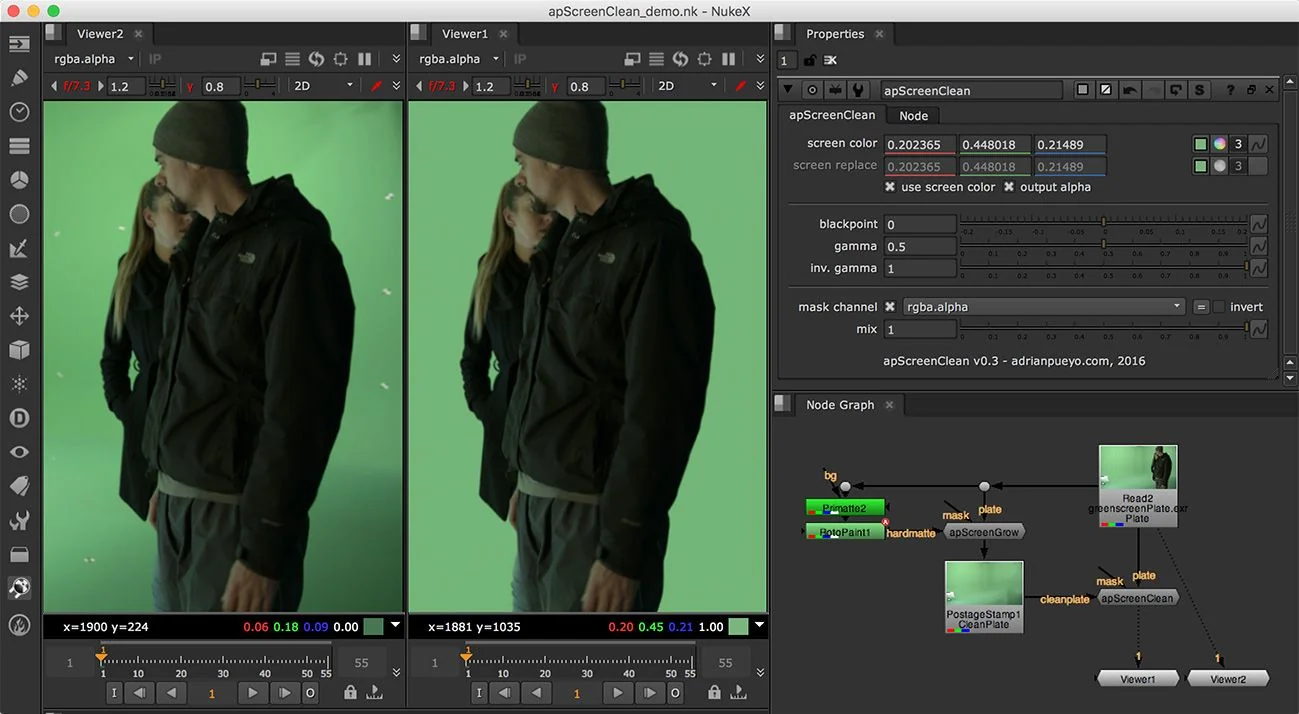Click the help question mark in Properties
Viewport: 1299px width, 714px height.
(x=1230, y=90)
